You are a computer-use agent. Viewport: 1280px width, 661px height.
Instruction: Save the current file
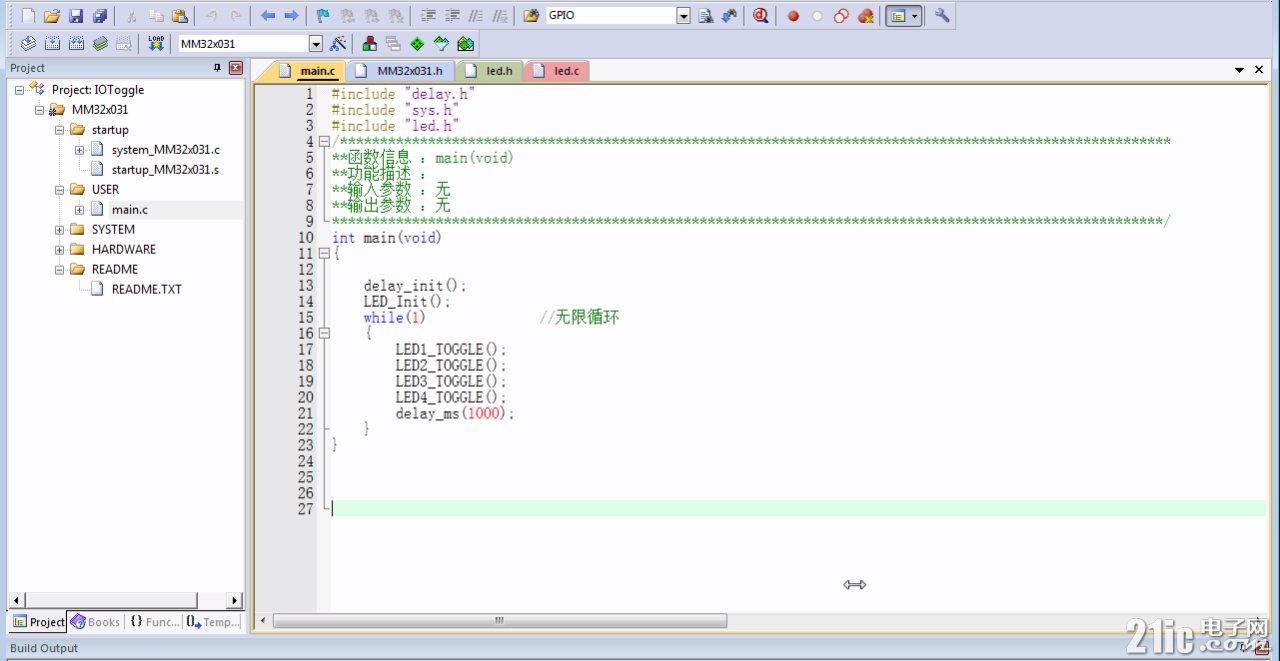click(x=76, y=16)
